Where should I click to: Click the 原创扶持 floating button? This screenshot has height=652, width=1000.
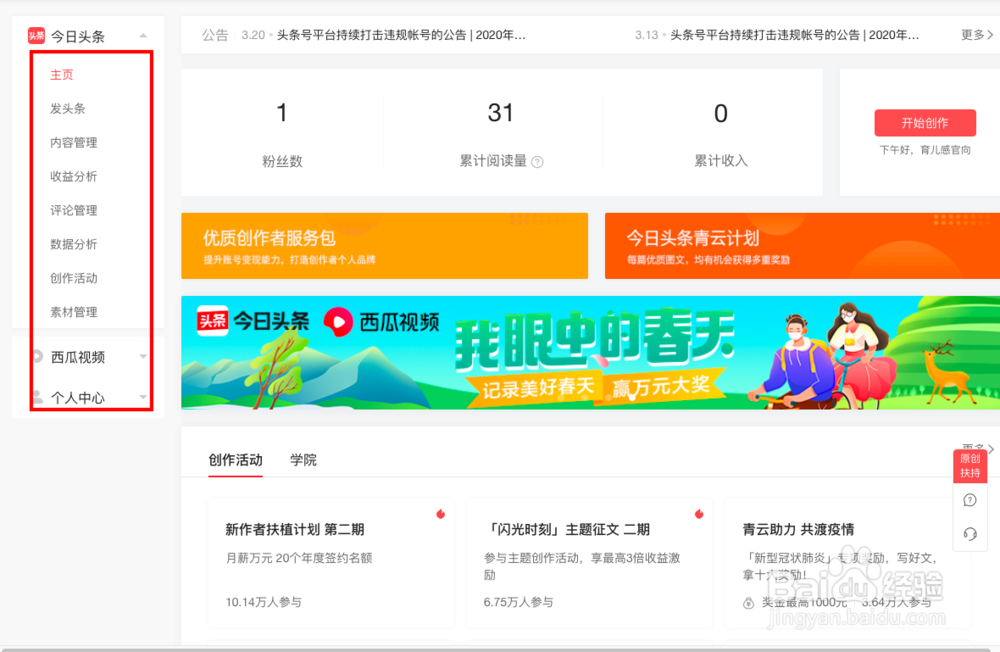pyautogui.click(x=970, y=466)
